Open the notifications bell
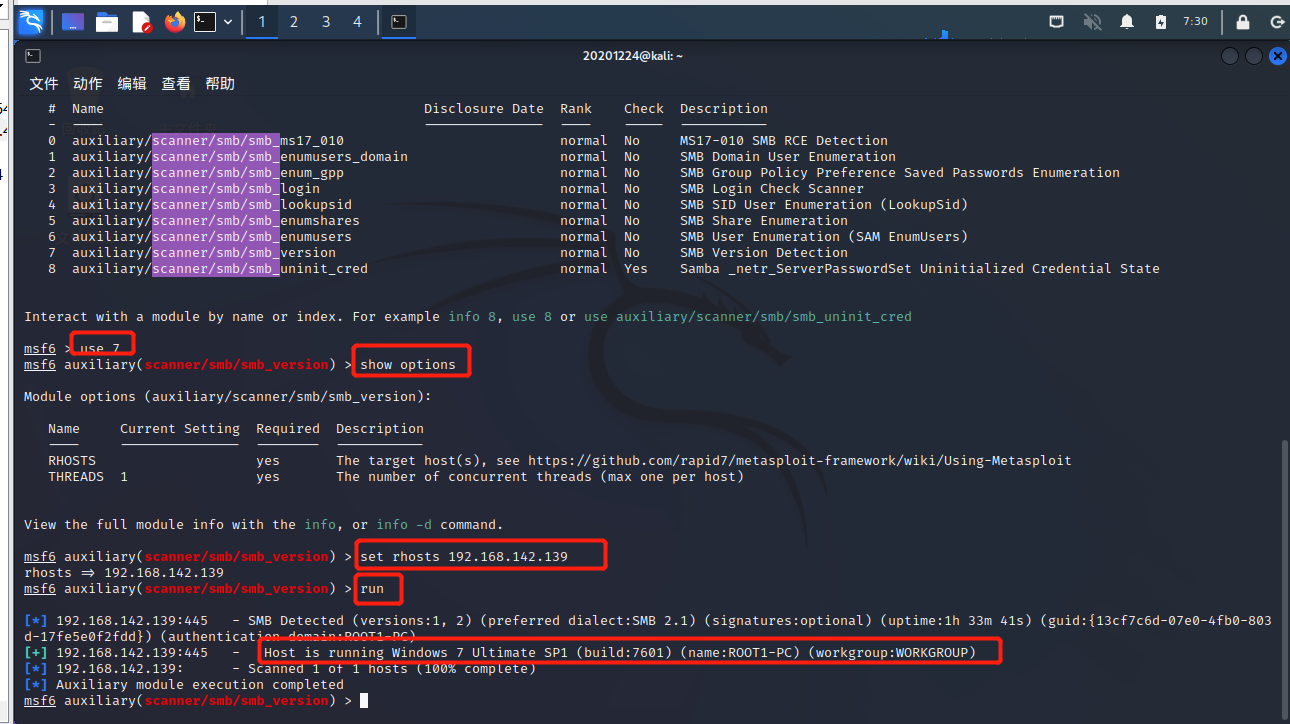Image resolution: width=1290 pixels, height=724 pixels. pos(1127,21)
